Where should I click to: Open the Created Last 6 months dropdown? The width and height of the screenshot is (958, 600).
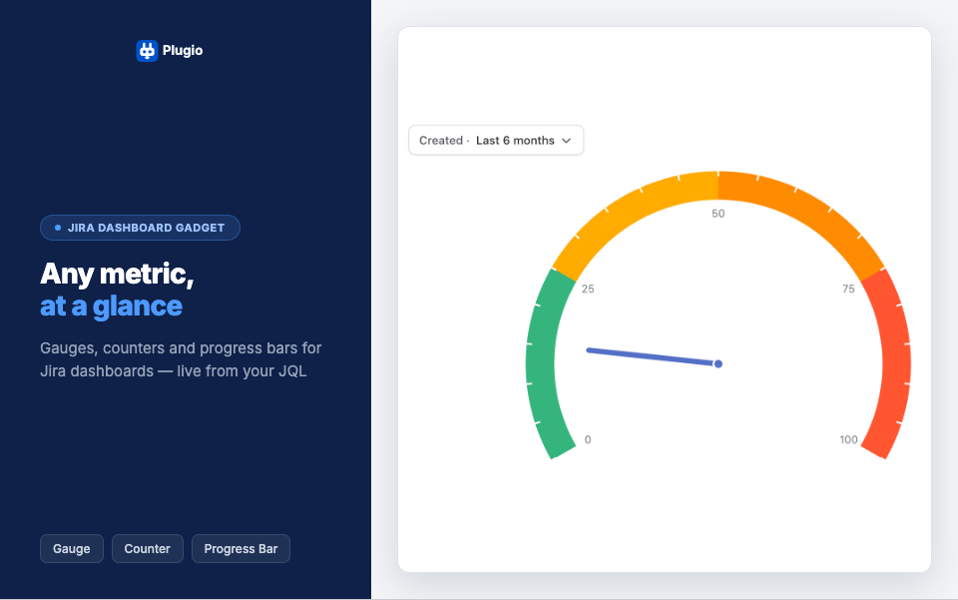click(495, 141)
